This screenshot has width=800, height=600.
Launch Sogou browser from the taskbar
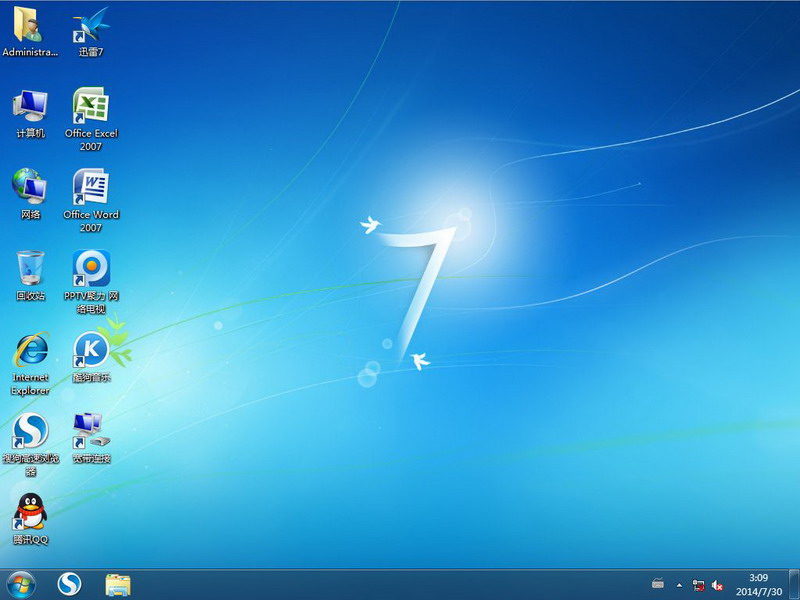tap(69, 585)
